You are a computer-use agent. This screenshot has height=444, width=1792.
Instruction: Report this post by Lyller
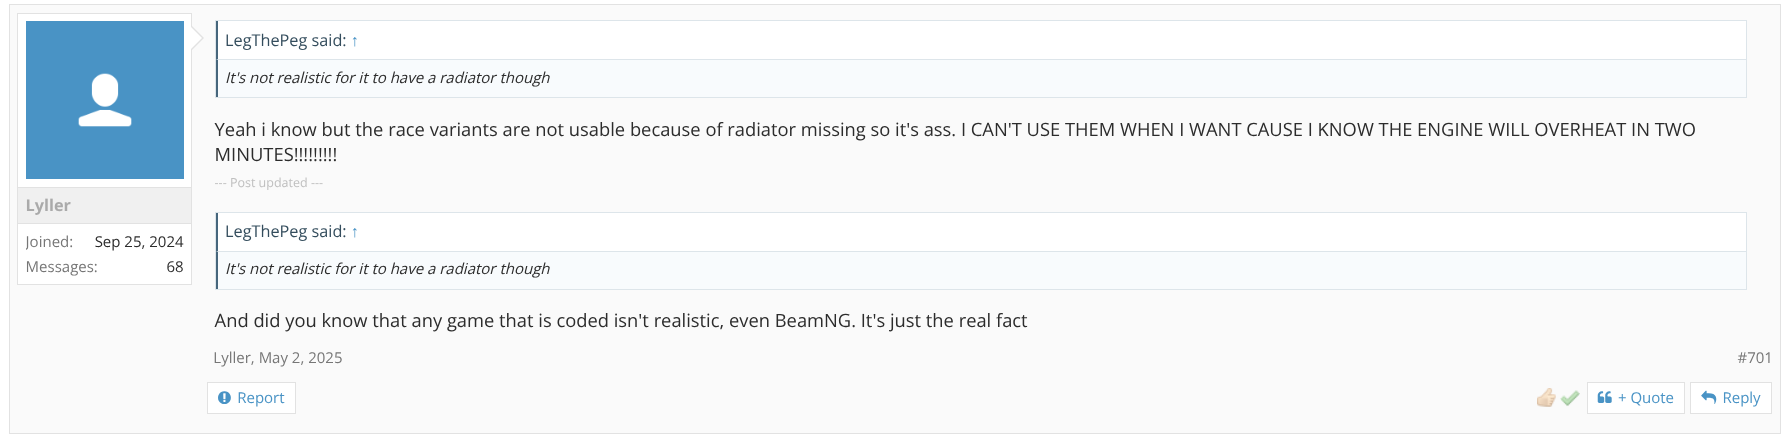251,398
